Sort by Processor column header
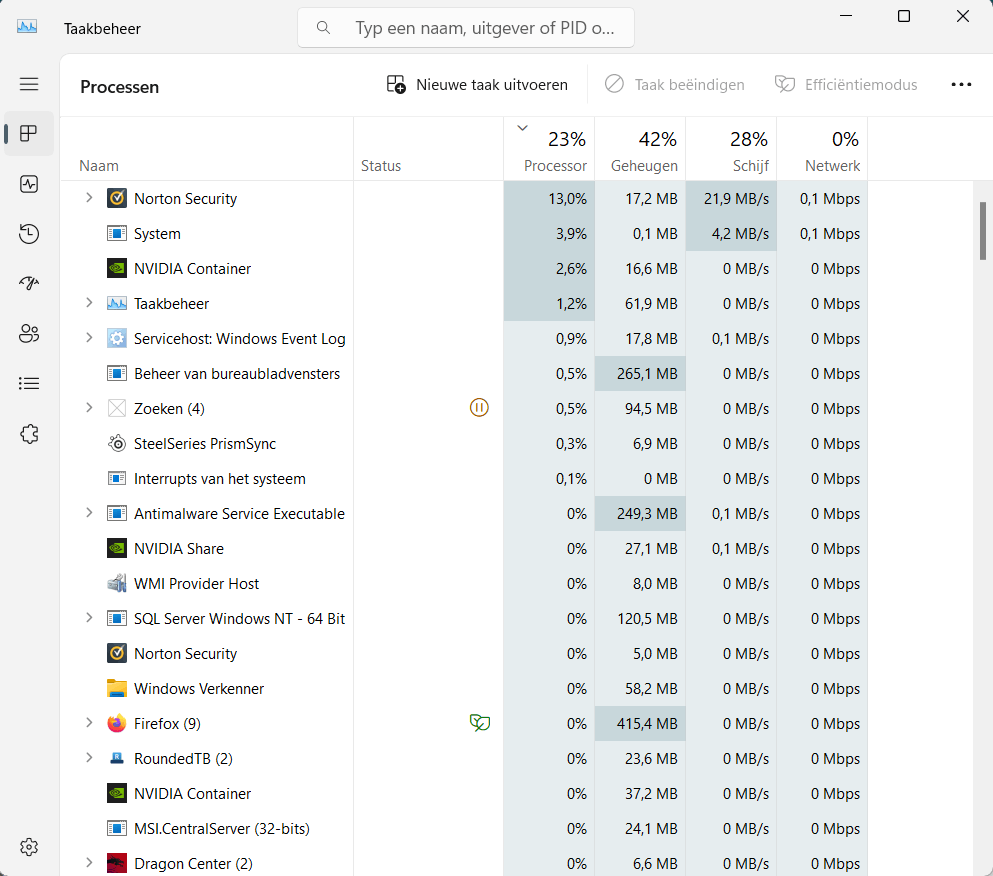This screenshot has width=993, height=876. point(549,149)
